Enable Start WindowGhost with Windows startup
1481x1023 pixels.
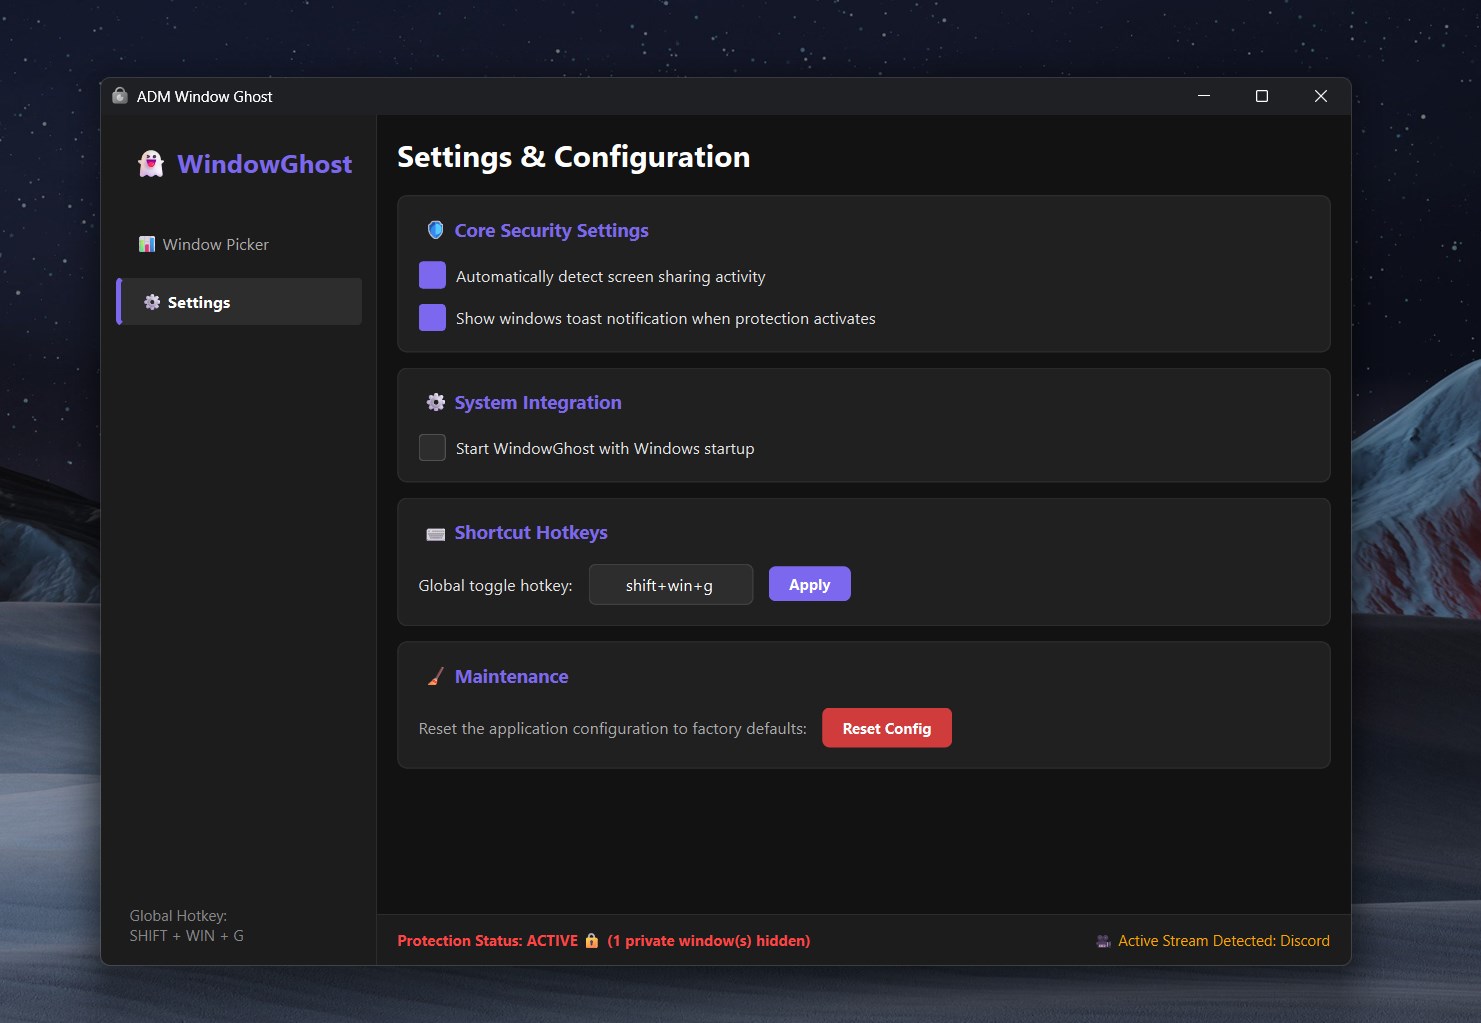[432, 447]
